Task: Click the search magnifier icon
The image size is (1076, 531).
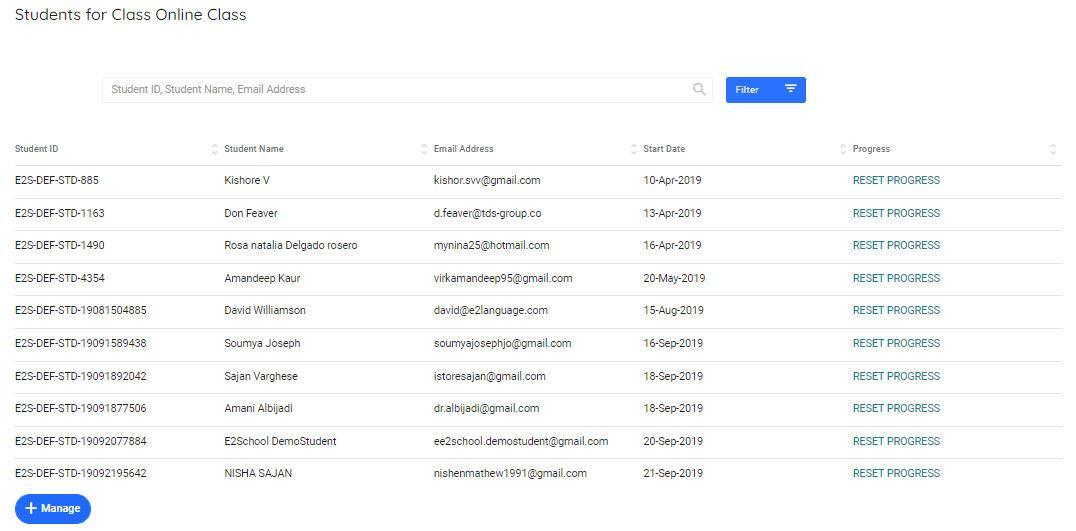Action: click(699, 90)
